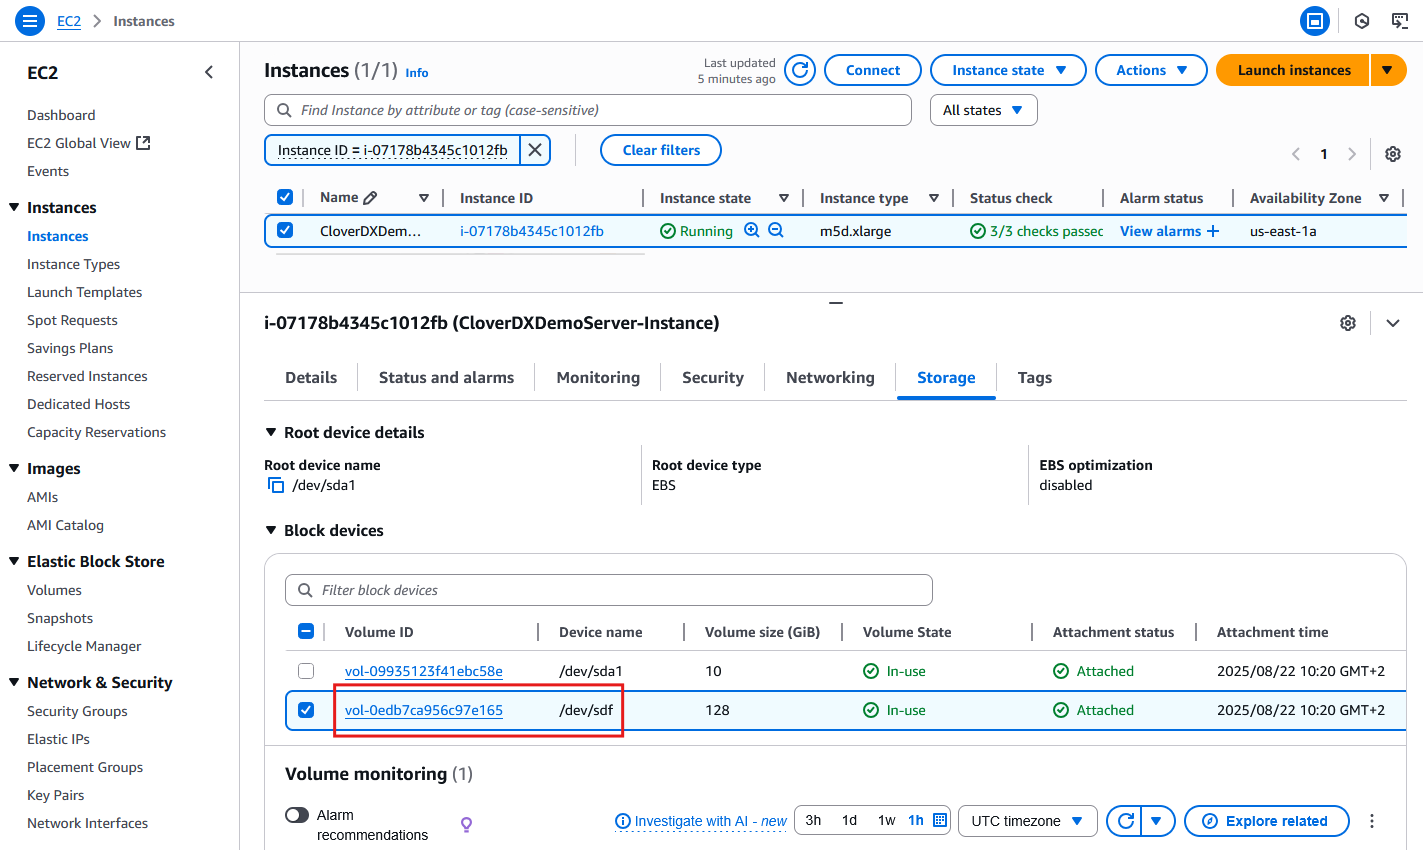Switch to the Networking tab
The width and height of the screenshot is (1423, 850).
[829, 377]
